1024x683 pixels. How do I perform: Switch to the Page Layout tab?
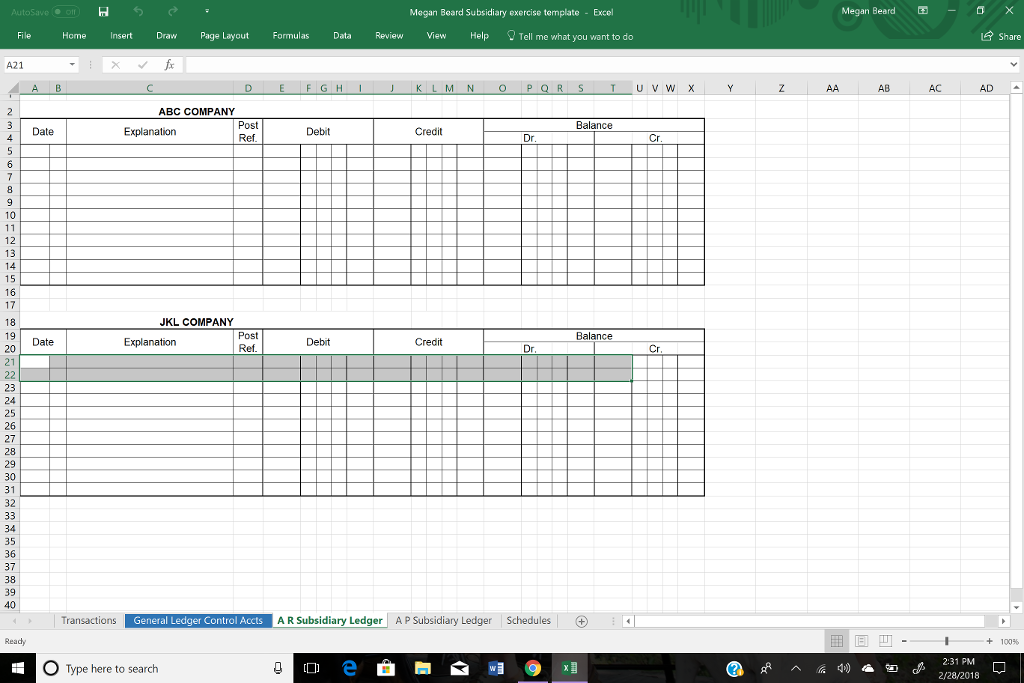pos(224,36)
